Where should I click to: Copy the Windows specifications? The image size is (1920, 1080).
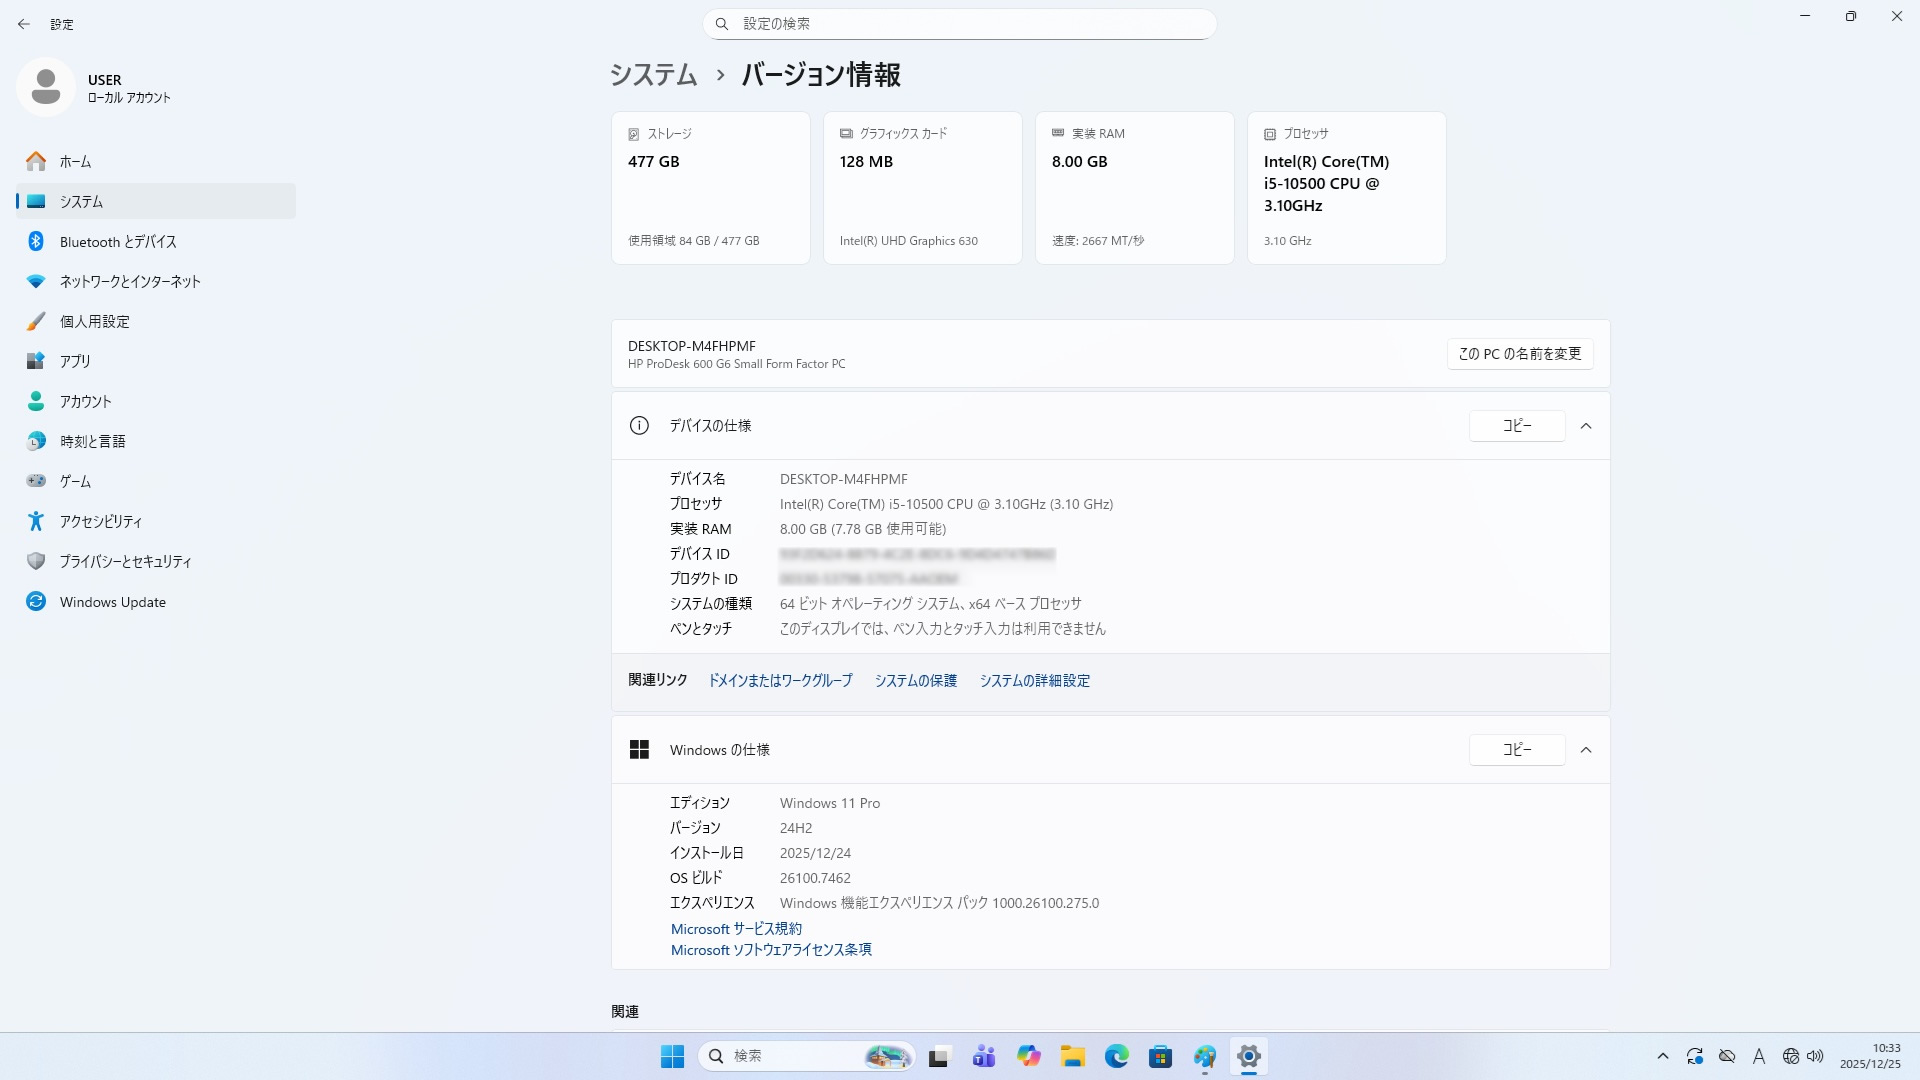1516,750
